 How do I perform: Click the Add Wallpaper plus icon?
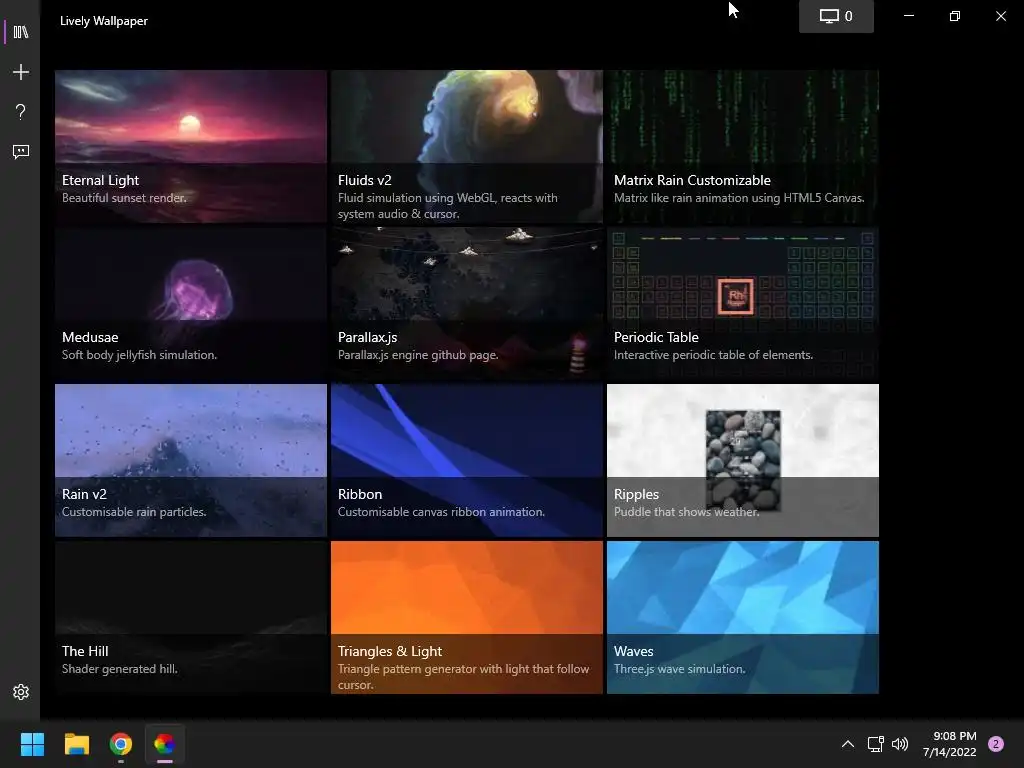21,72
